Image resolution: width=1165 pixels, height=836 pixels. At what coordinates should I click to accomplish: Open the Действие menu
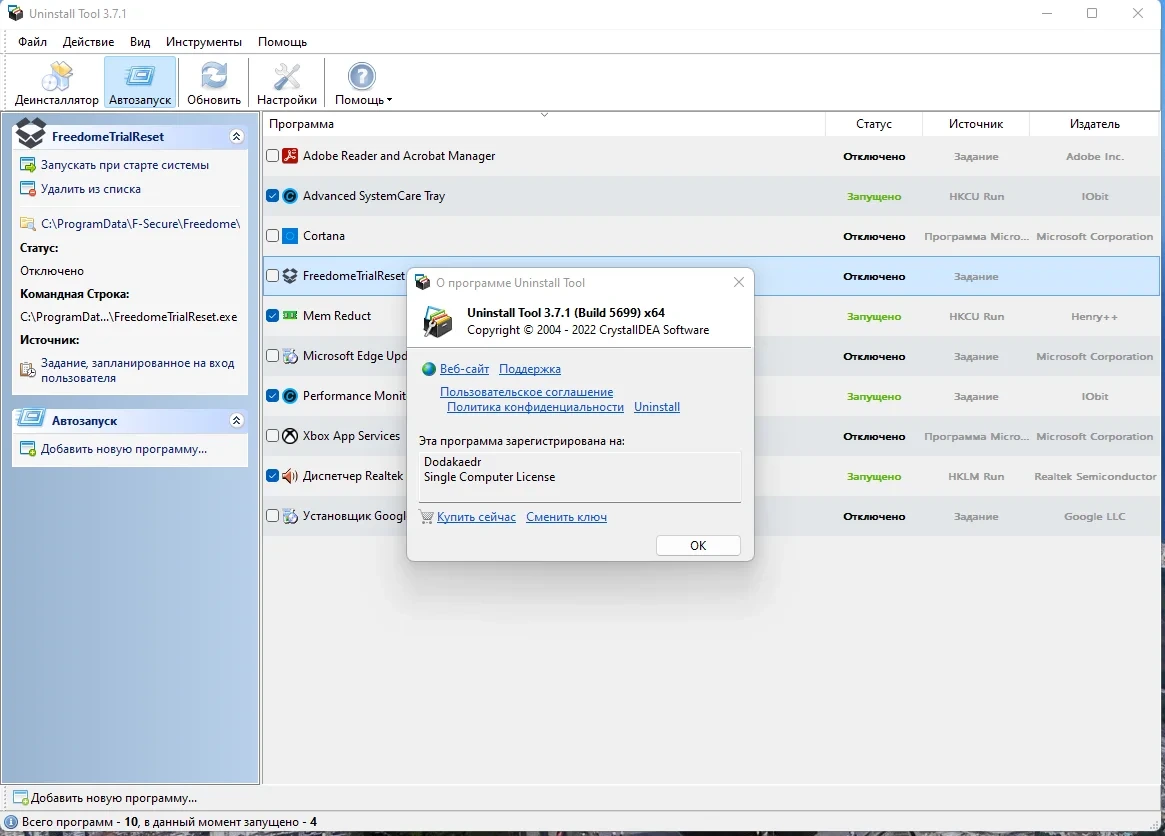pyautogui.click(x=88, y=42)
